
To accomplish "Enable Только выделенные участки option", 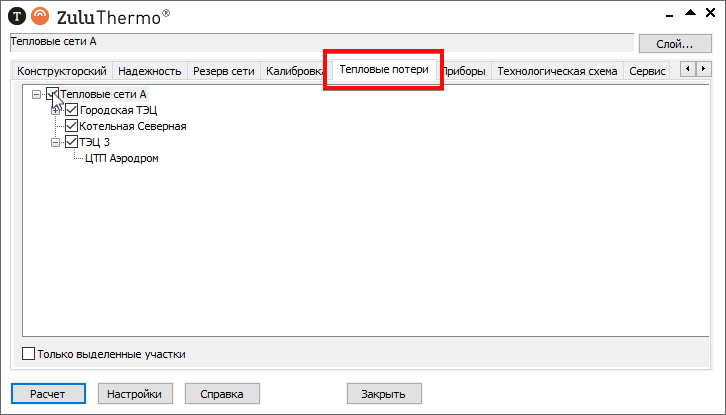I will coord(28,353).
